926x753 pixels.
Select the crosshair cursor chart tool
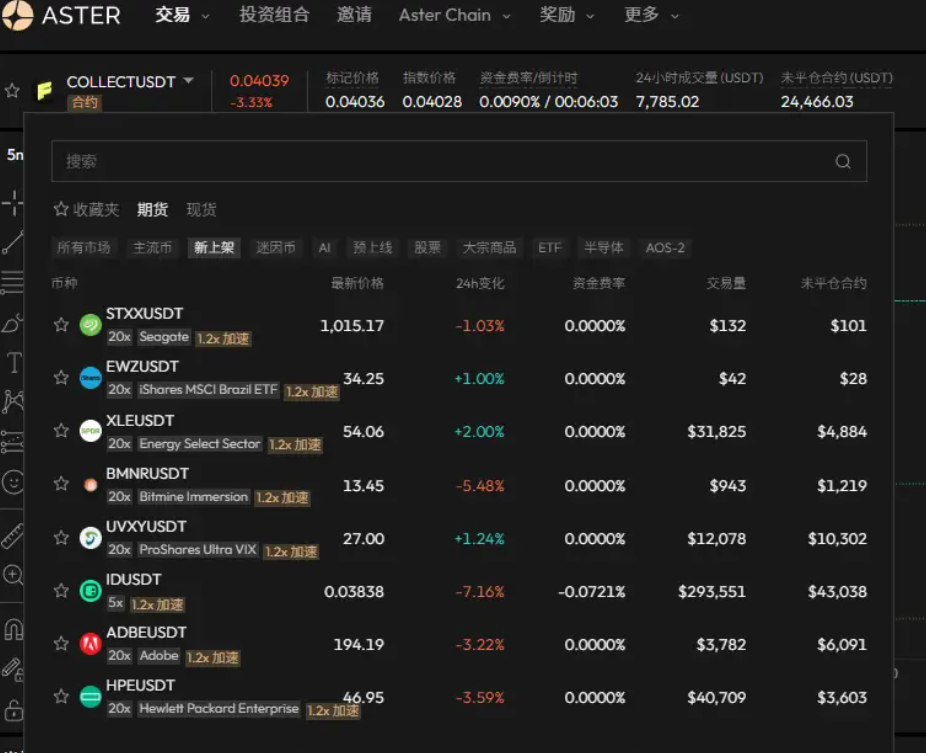point(12,203)
